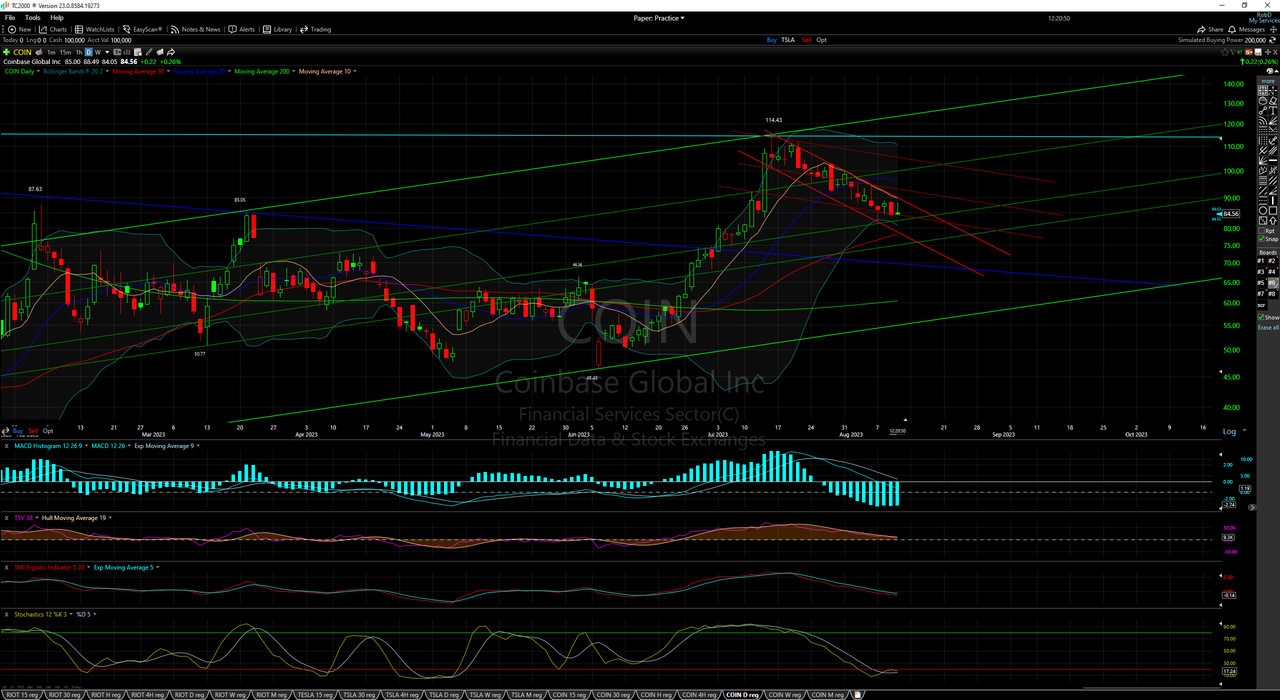Switch to the 1m timeframe
The image size is (1280, 700).
click(x=51, y=52)
